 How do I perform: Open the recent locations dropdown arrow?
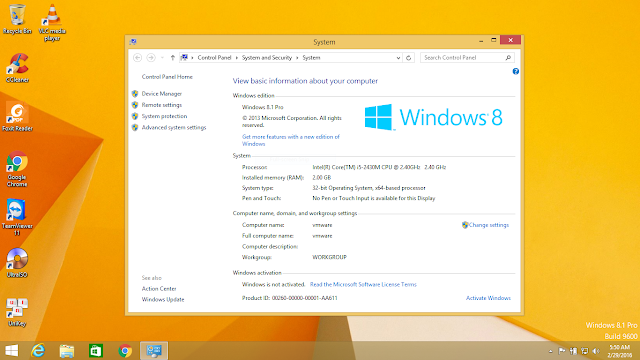point(162,58)
